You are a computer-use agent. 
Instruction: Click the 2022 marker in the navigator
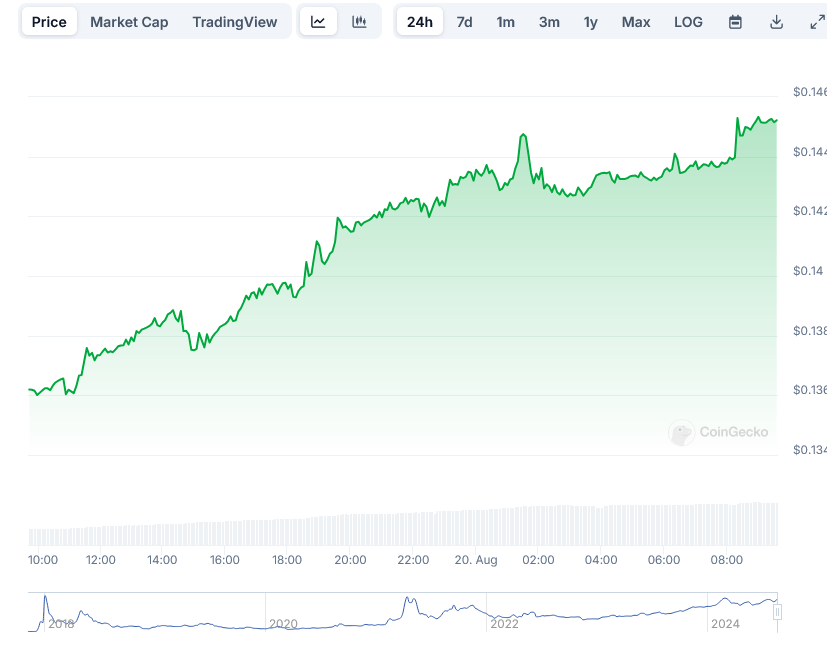504,624
